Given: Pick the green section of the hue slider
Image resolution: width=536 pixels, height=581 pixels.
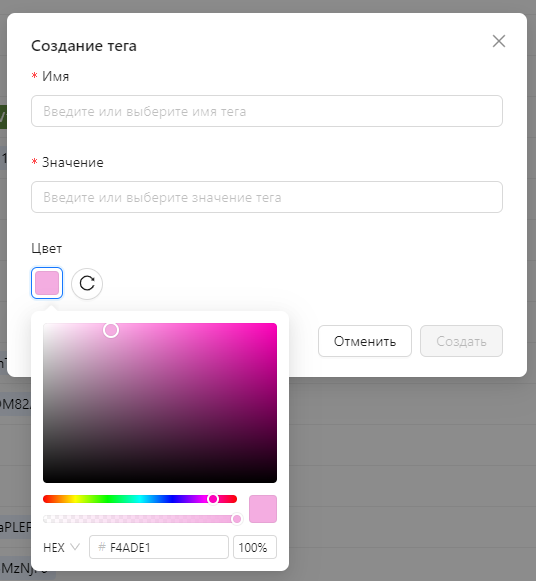Looking at the screenshot, I should [107, 499].
